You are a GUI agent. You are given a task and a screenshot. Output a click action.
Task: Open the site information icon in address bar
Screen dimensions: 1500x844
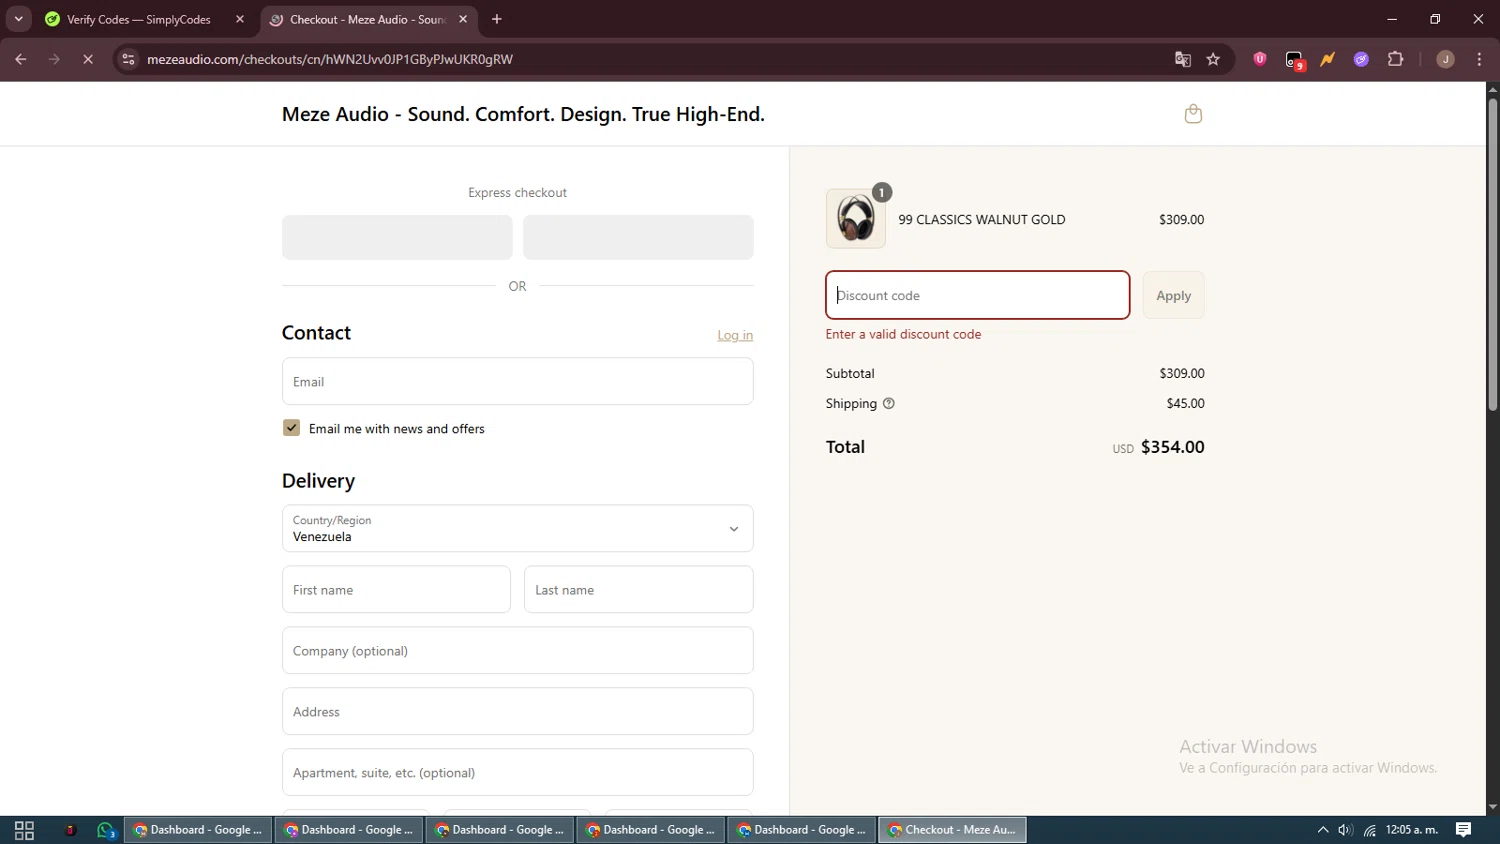[x=128, y=60]
